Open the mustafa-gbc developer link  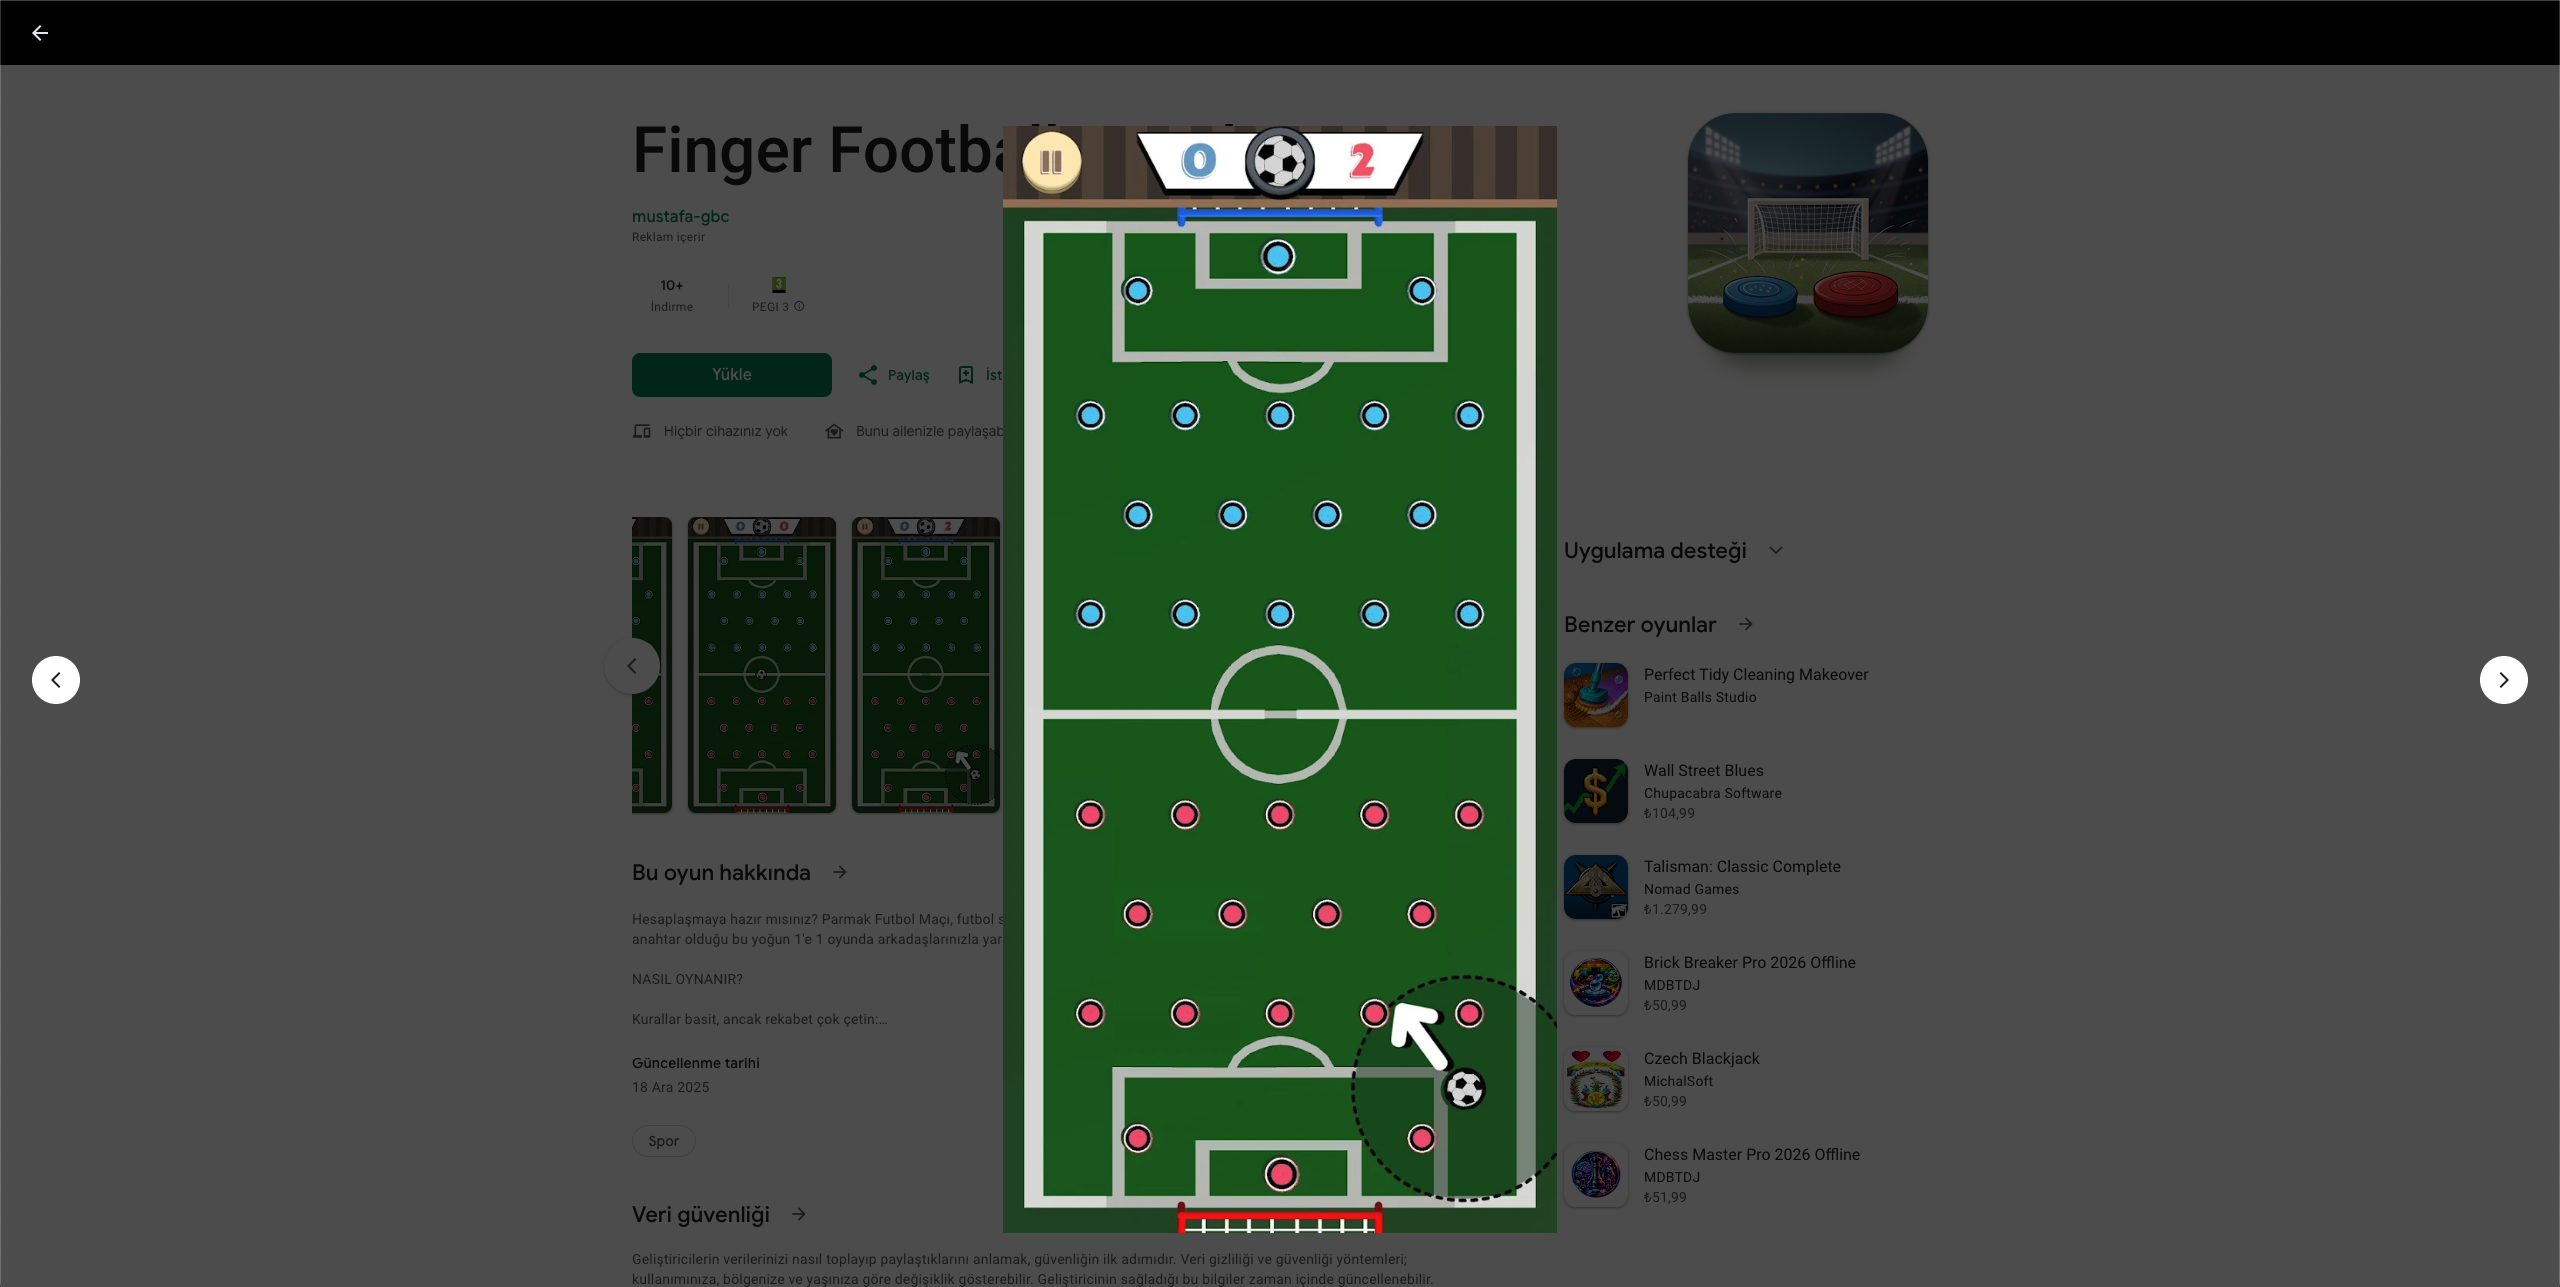click(x=680, y=216)
